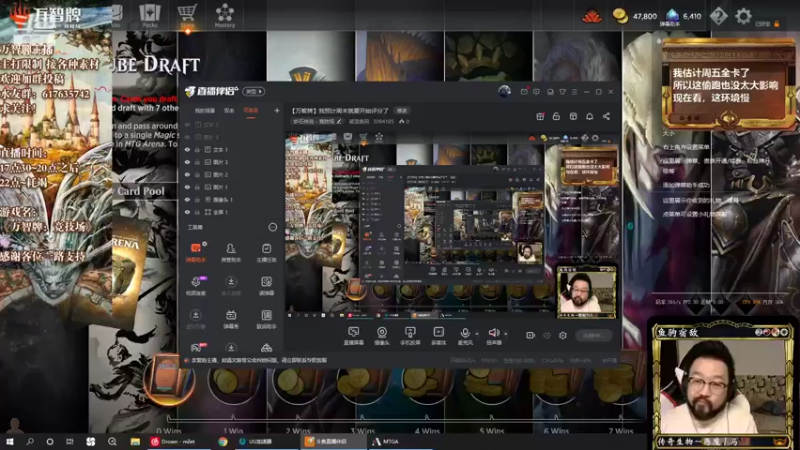The image size is (800, 450).
Task: Open the Store tab in MTG Arena
Action: [x=187, y=16]
